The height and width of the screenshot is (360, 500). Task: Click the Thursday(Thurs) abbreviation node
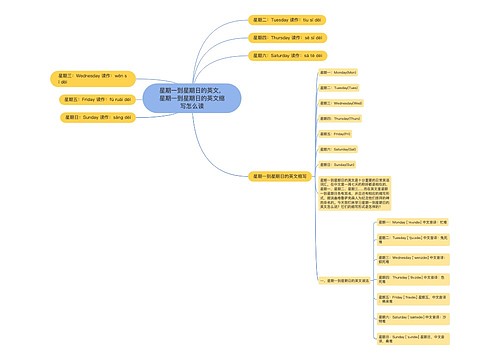tap(340, 118)
